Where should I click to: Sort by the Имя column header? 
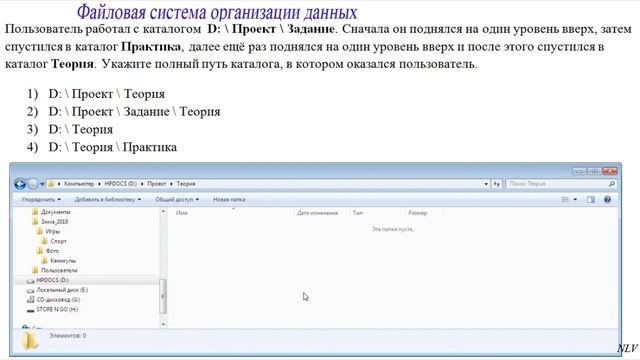click(x=182, y=213)
